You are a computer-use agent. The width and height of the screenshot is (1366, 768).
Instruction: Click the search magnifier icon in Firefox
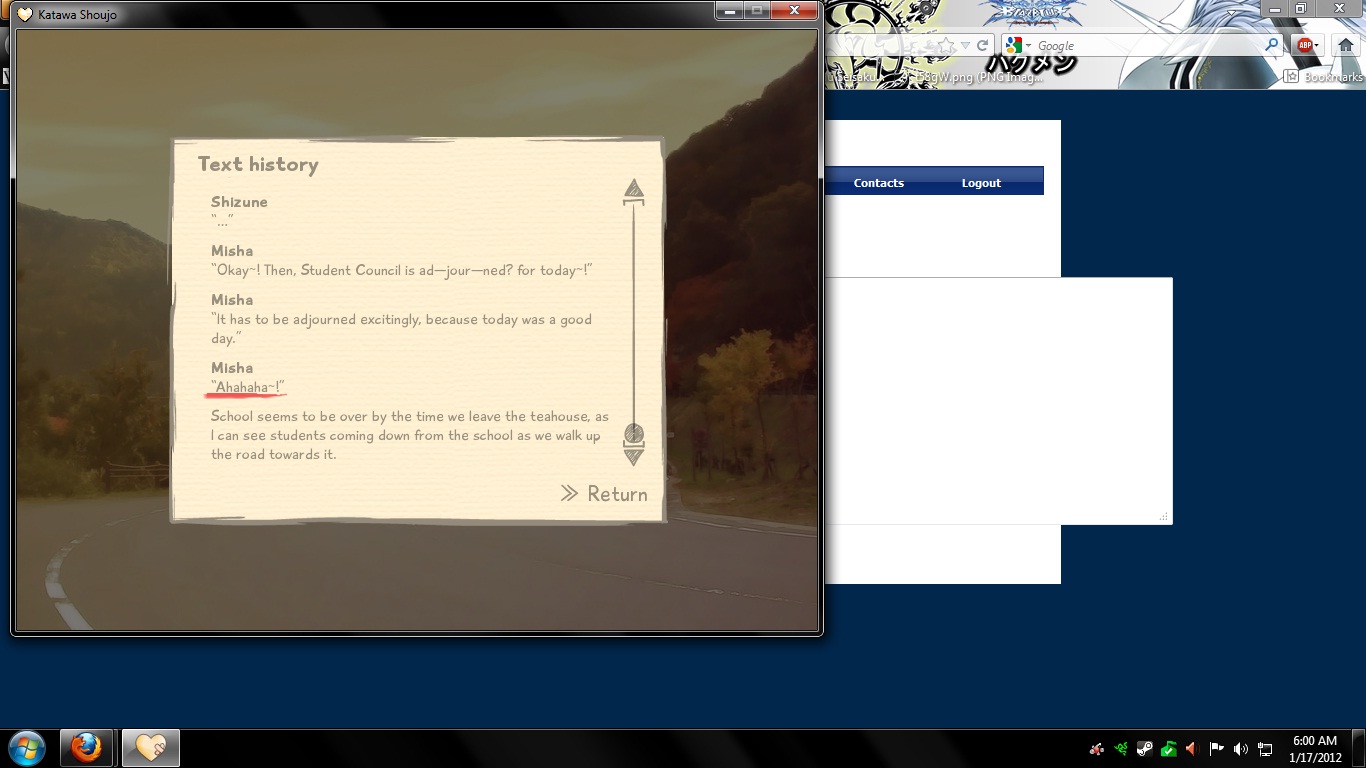pos(1272,45)
